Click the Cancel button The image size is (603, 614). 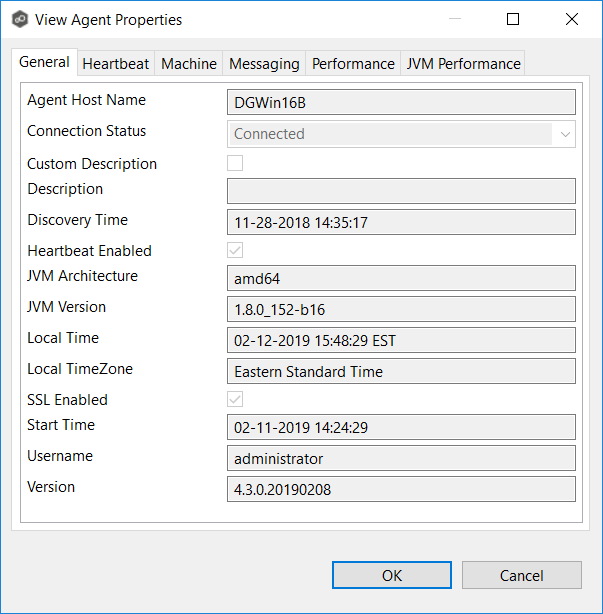[x=521, y=575]
